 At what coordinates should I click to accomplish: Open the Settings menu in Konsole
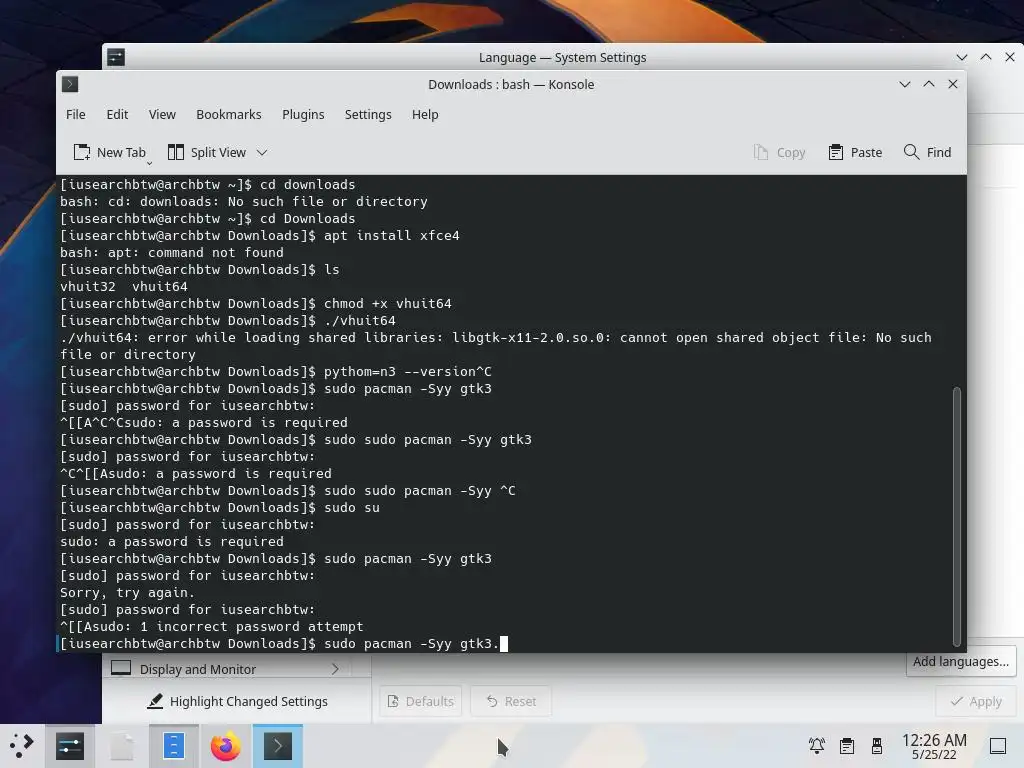368,114
